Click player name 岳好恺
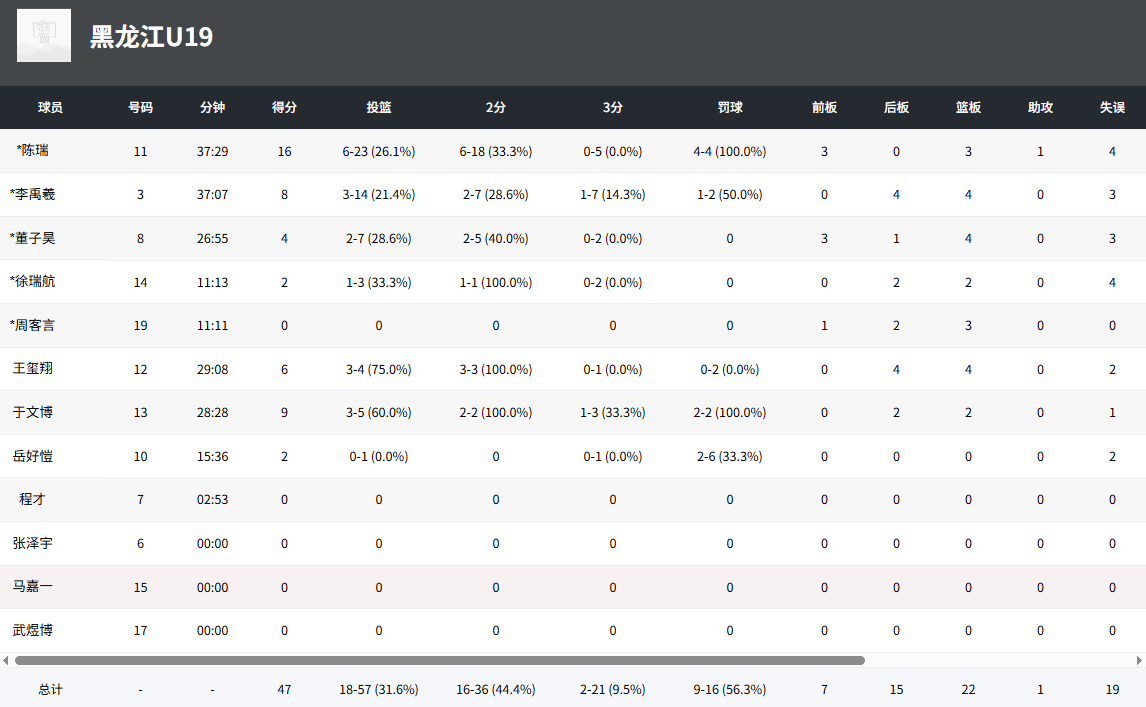Image resolution: width=1146 pixels, height=707 pixels. 32,456
